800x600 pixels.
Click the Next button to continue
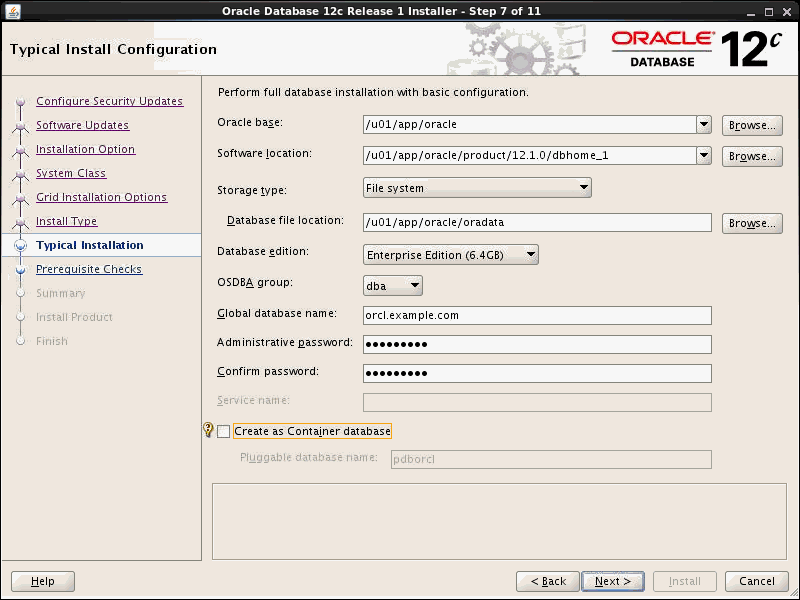point(613,581)
